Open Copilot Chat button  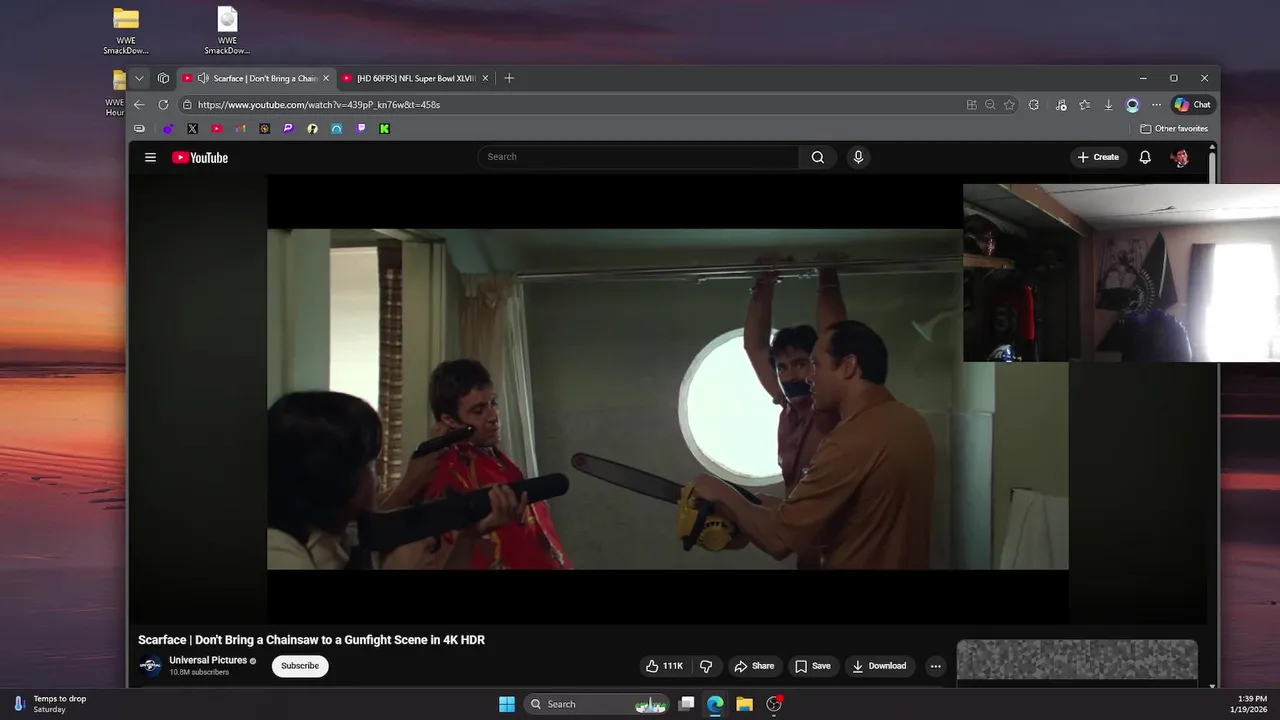click(1192, 104)
